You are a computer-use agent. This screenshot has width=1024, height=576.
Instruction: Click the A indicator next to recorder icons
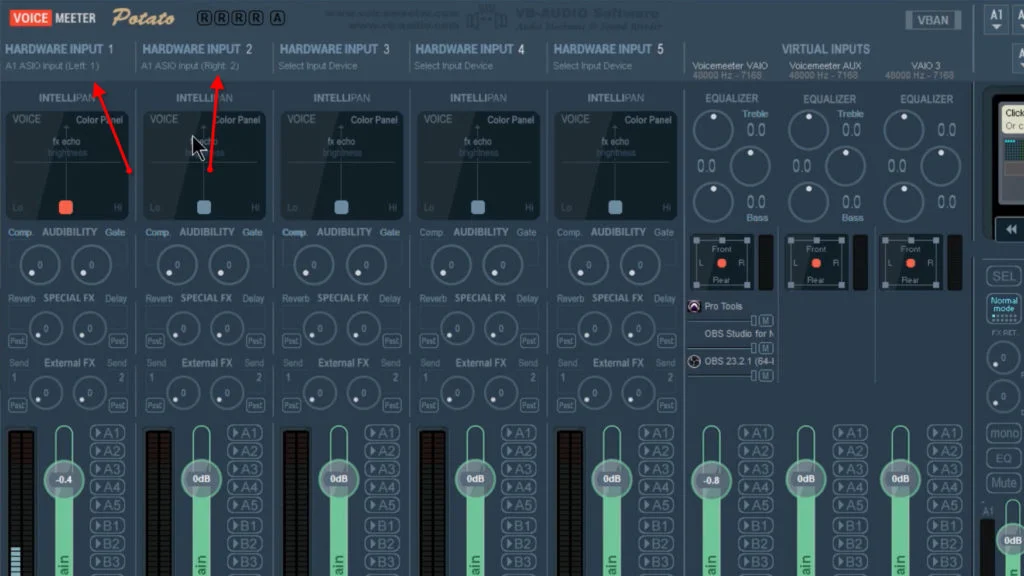278,18
